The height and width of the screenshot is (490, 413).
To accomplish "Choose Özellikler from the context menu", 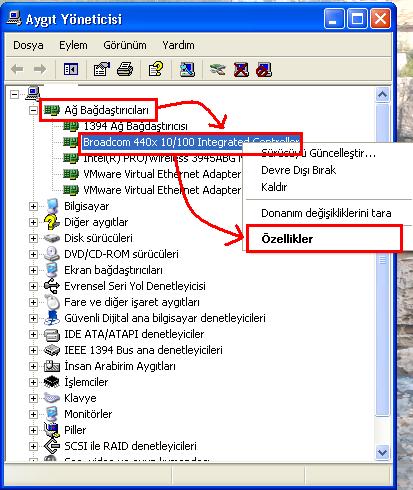I will (287, 239).
